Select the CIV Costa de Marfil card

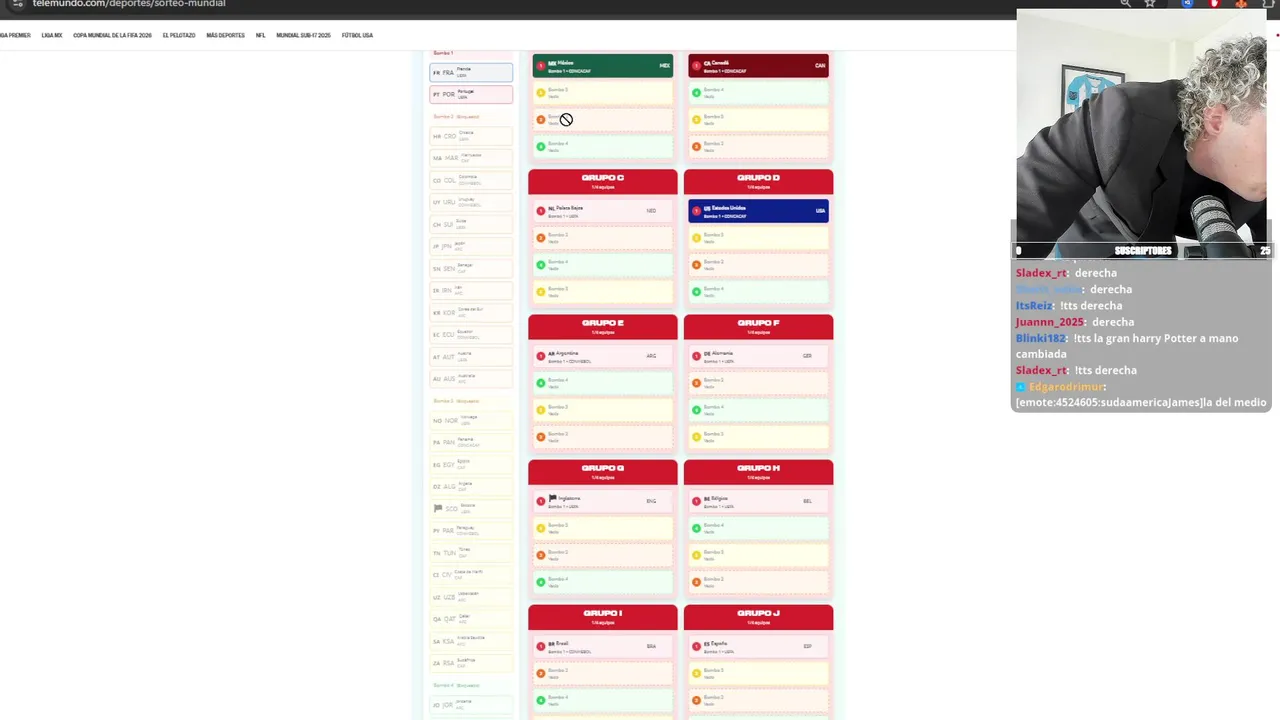click(471, 574)
